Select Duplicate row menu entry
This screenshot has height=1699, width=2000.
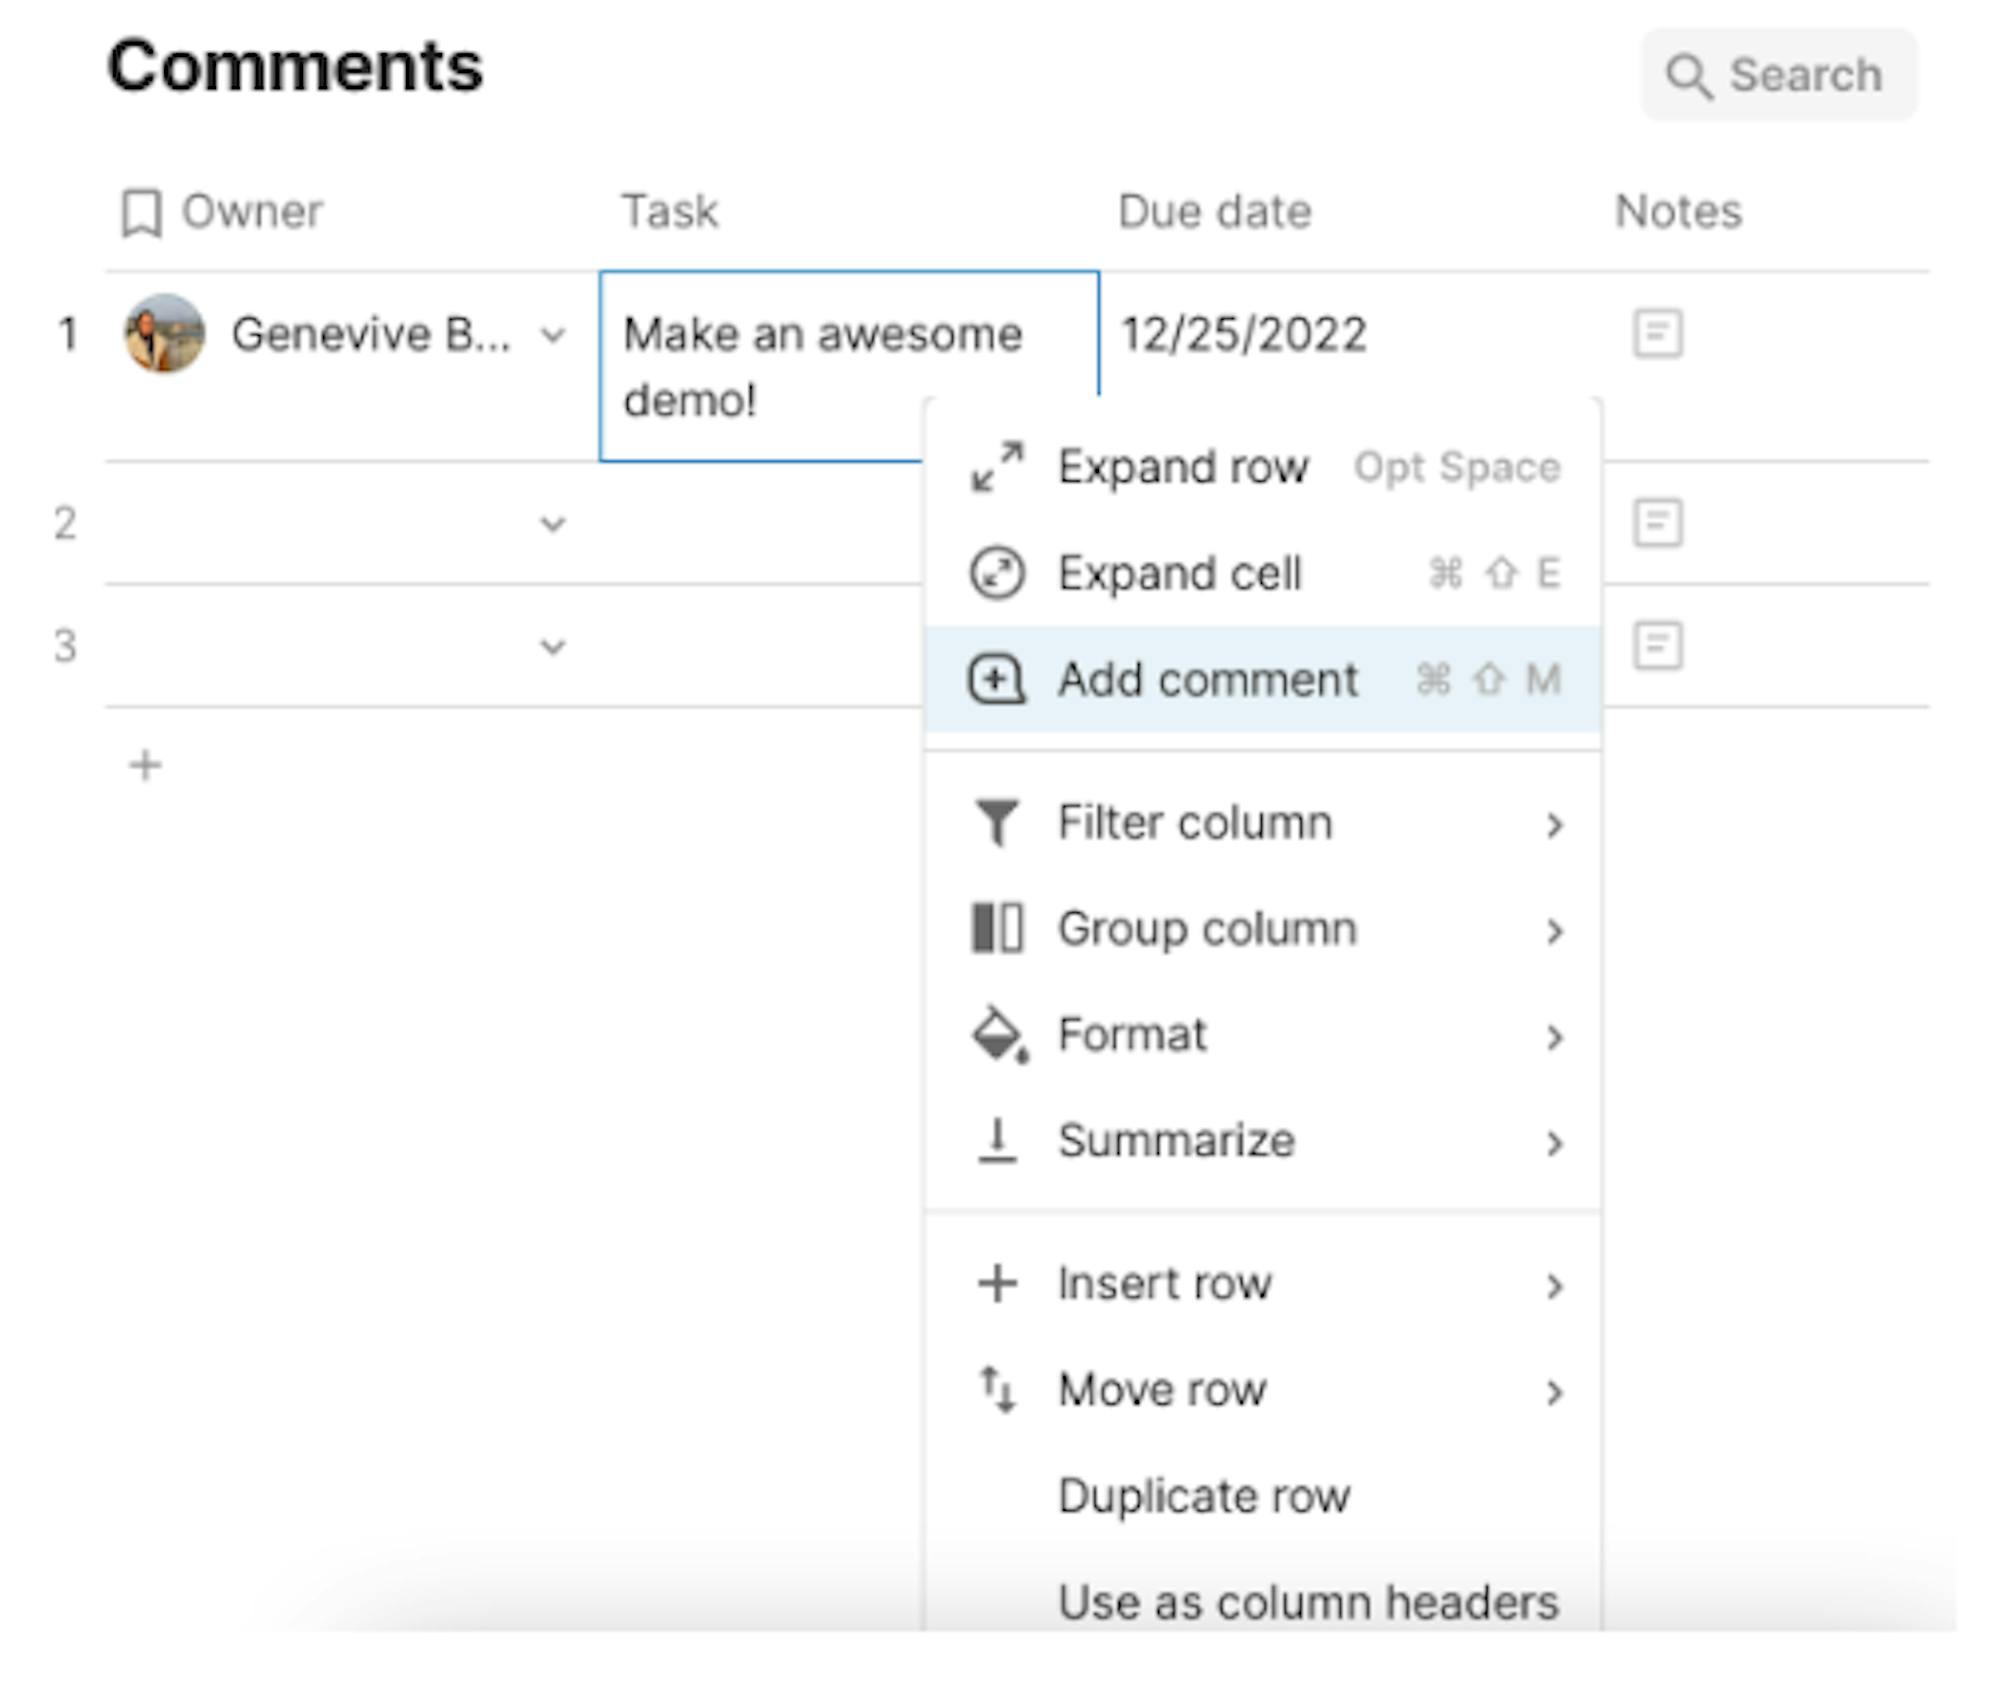click(1204, 1496)
